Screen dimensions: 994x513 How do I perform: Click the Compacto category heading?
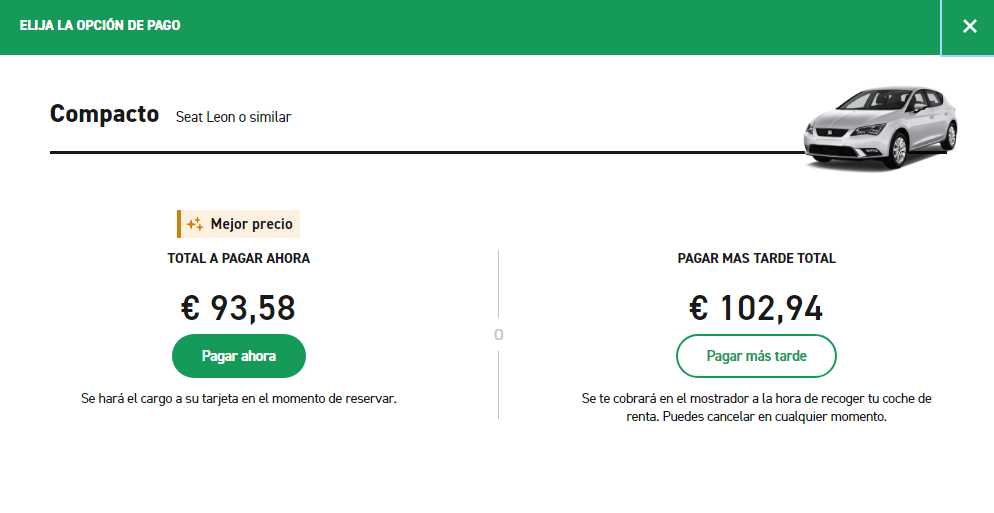click(104, 114)
